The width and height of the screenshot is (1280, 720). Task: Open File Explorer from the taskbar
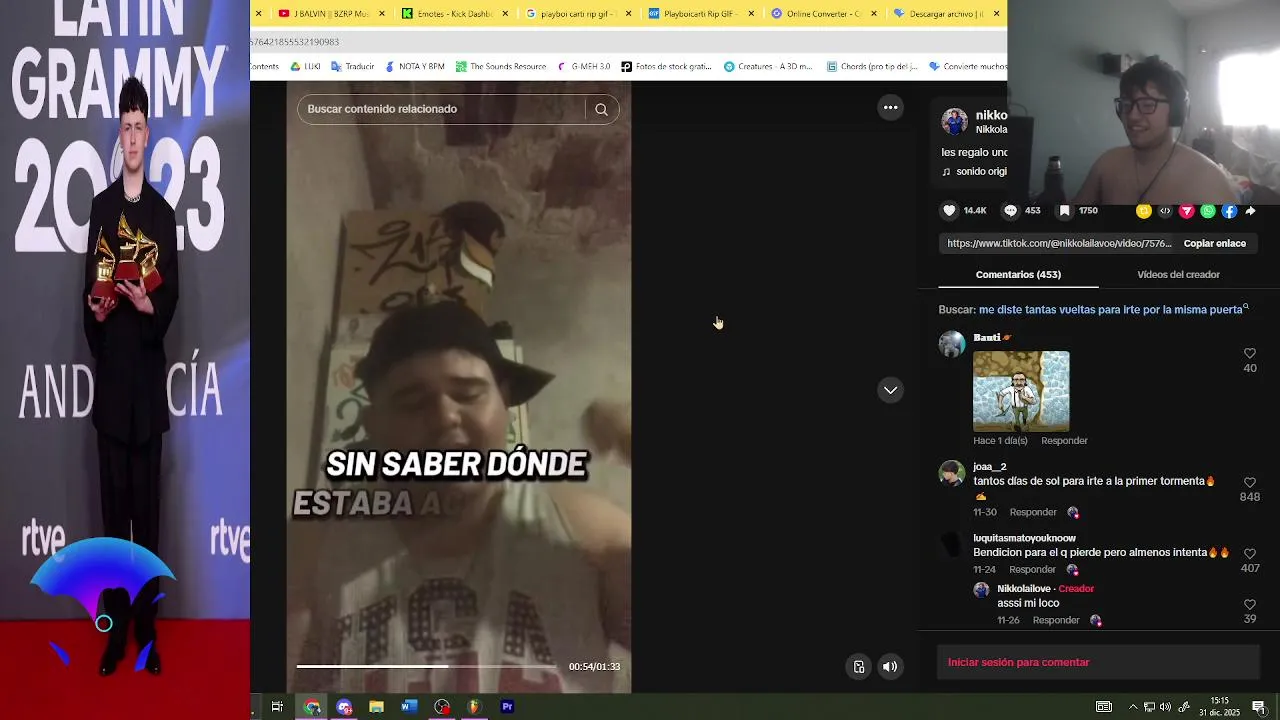(376, 707)
